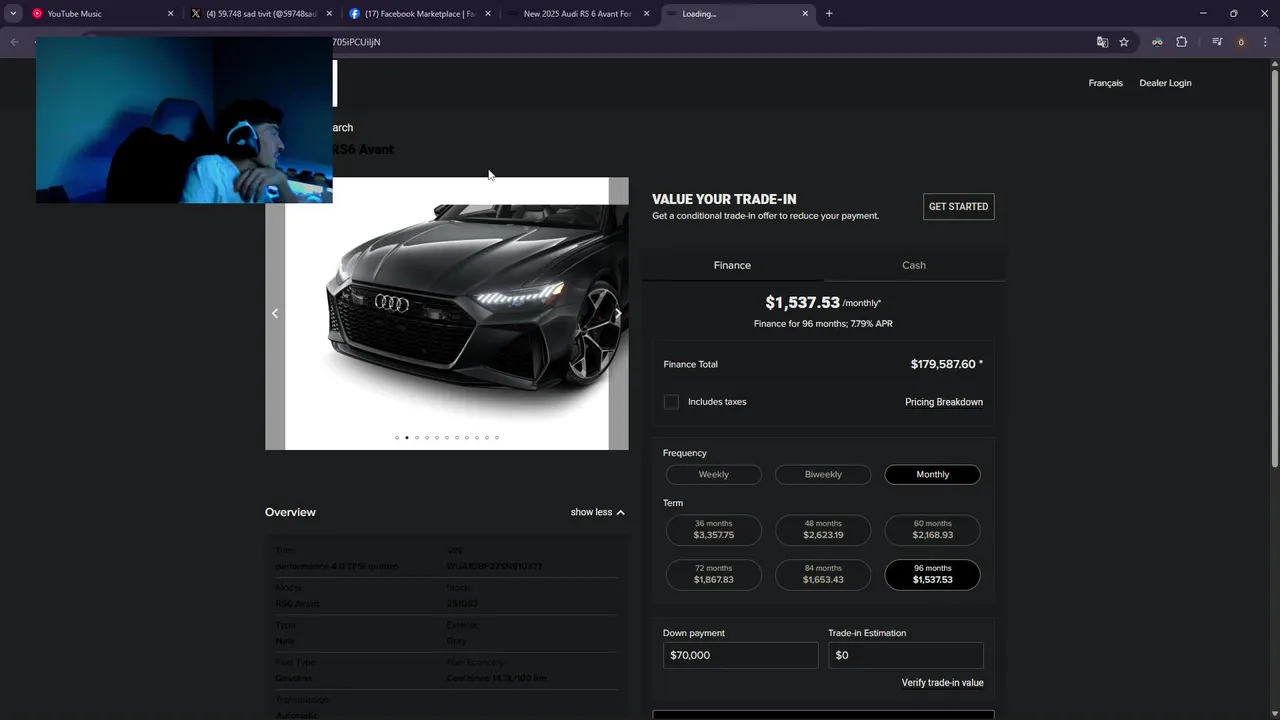Go back using the browser back arrow

(14, 42)
